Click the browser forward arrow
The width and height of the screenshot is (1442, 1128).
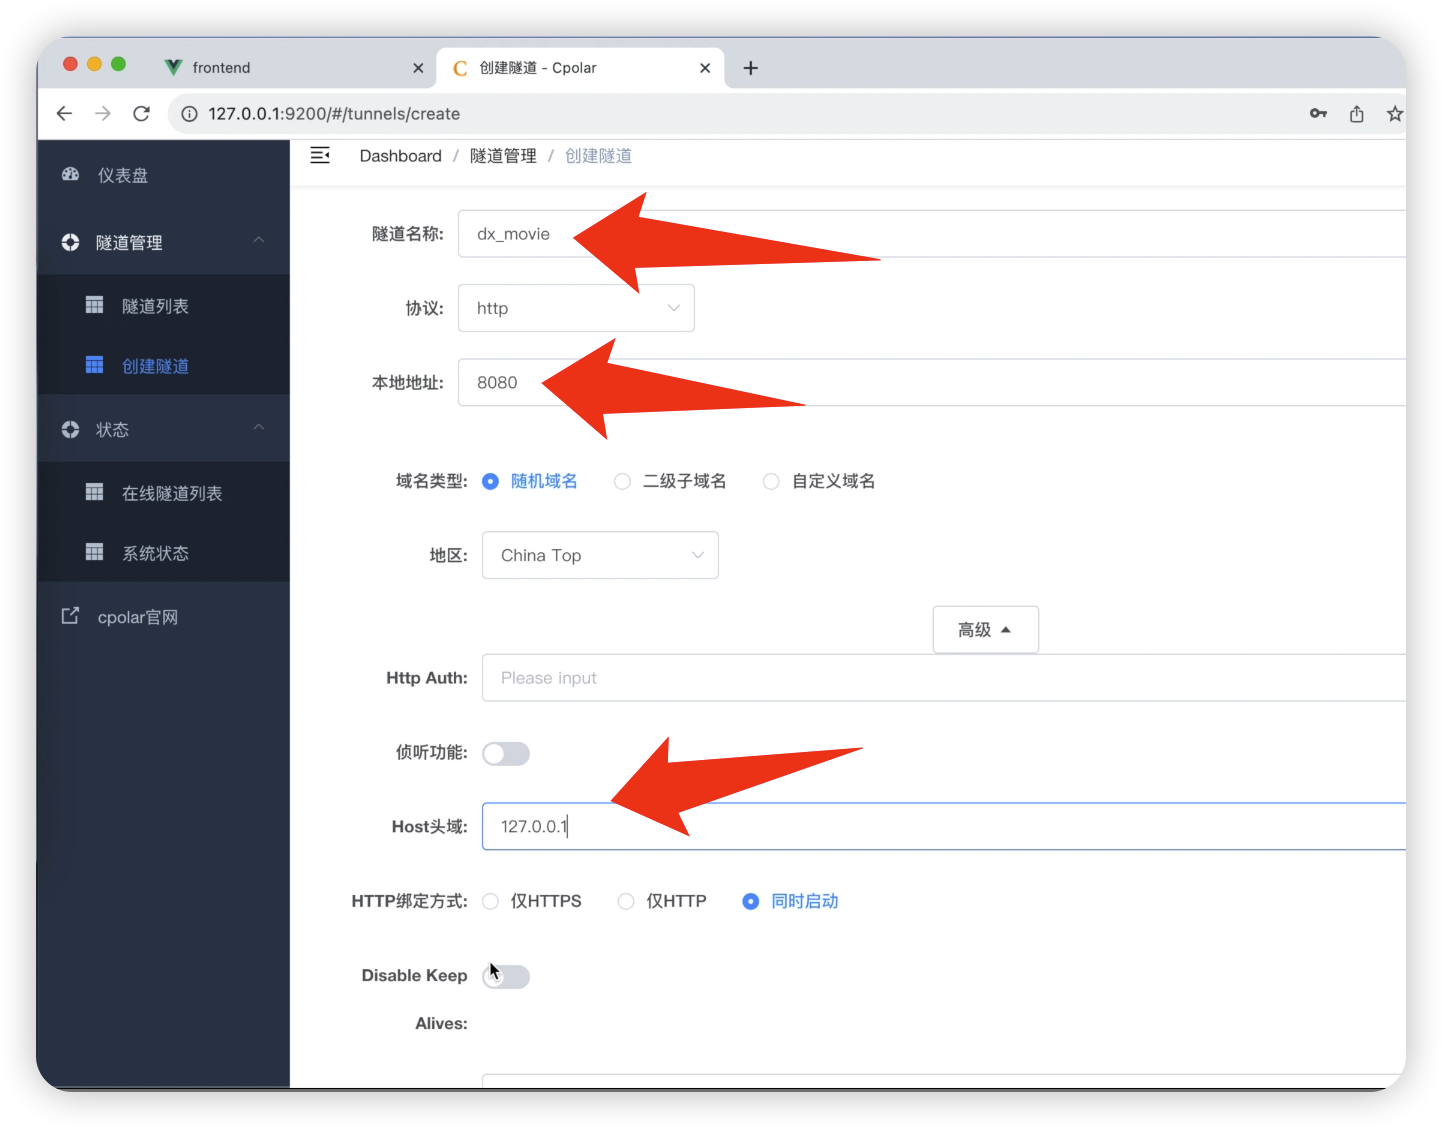pyautogui.click(x=103, y=113)
